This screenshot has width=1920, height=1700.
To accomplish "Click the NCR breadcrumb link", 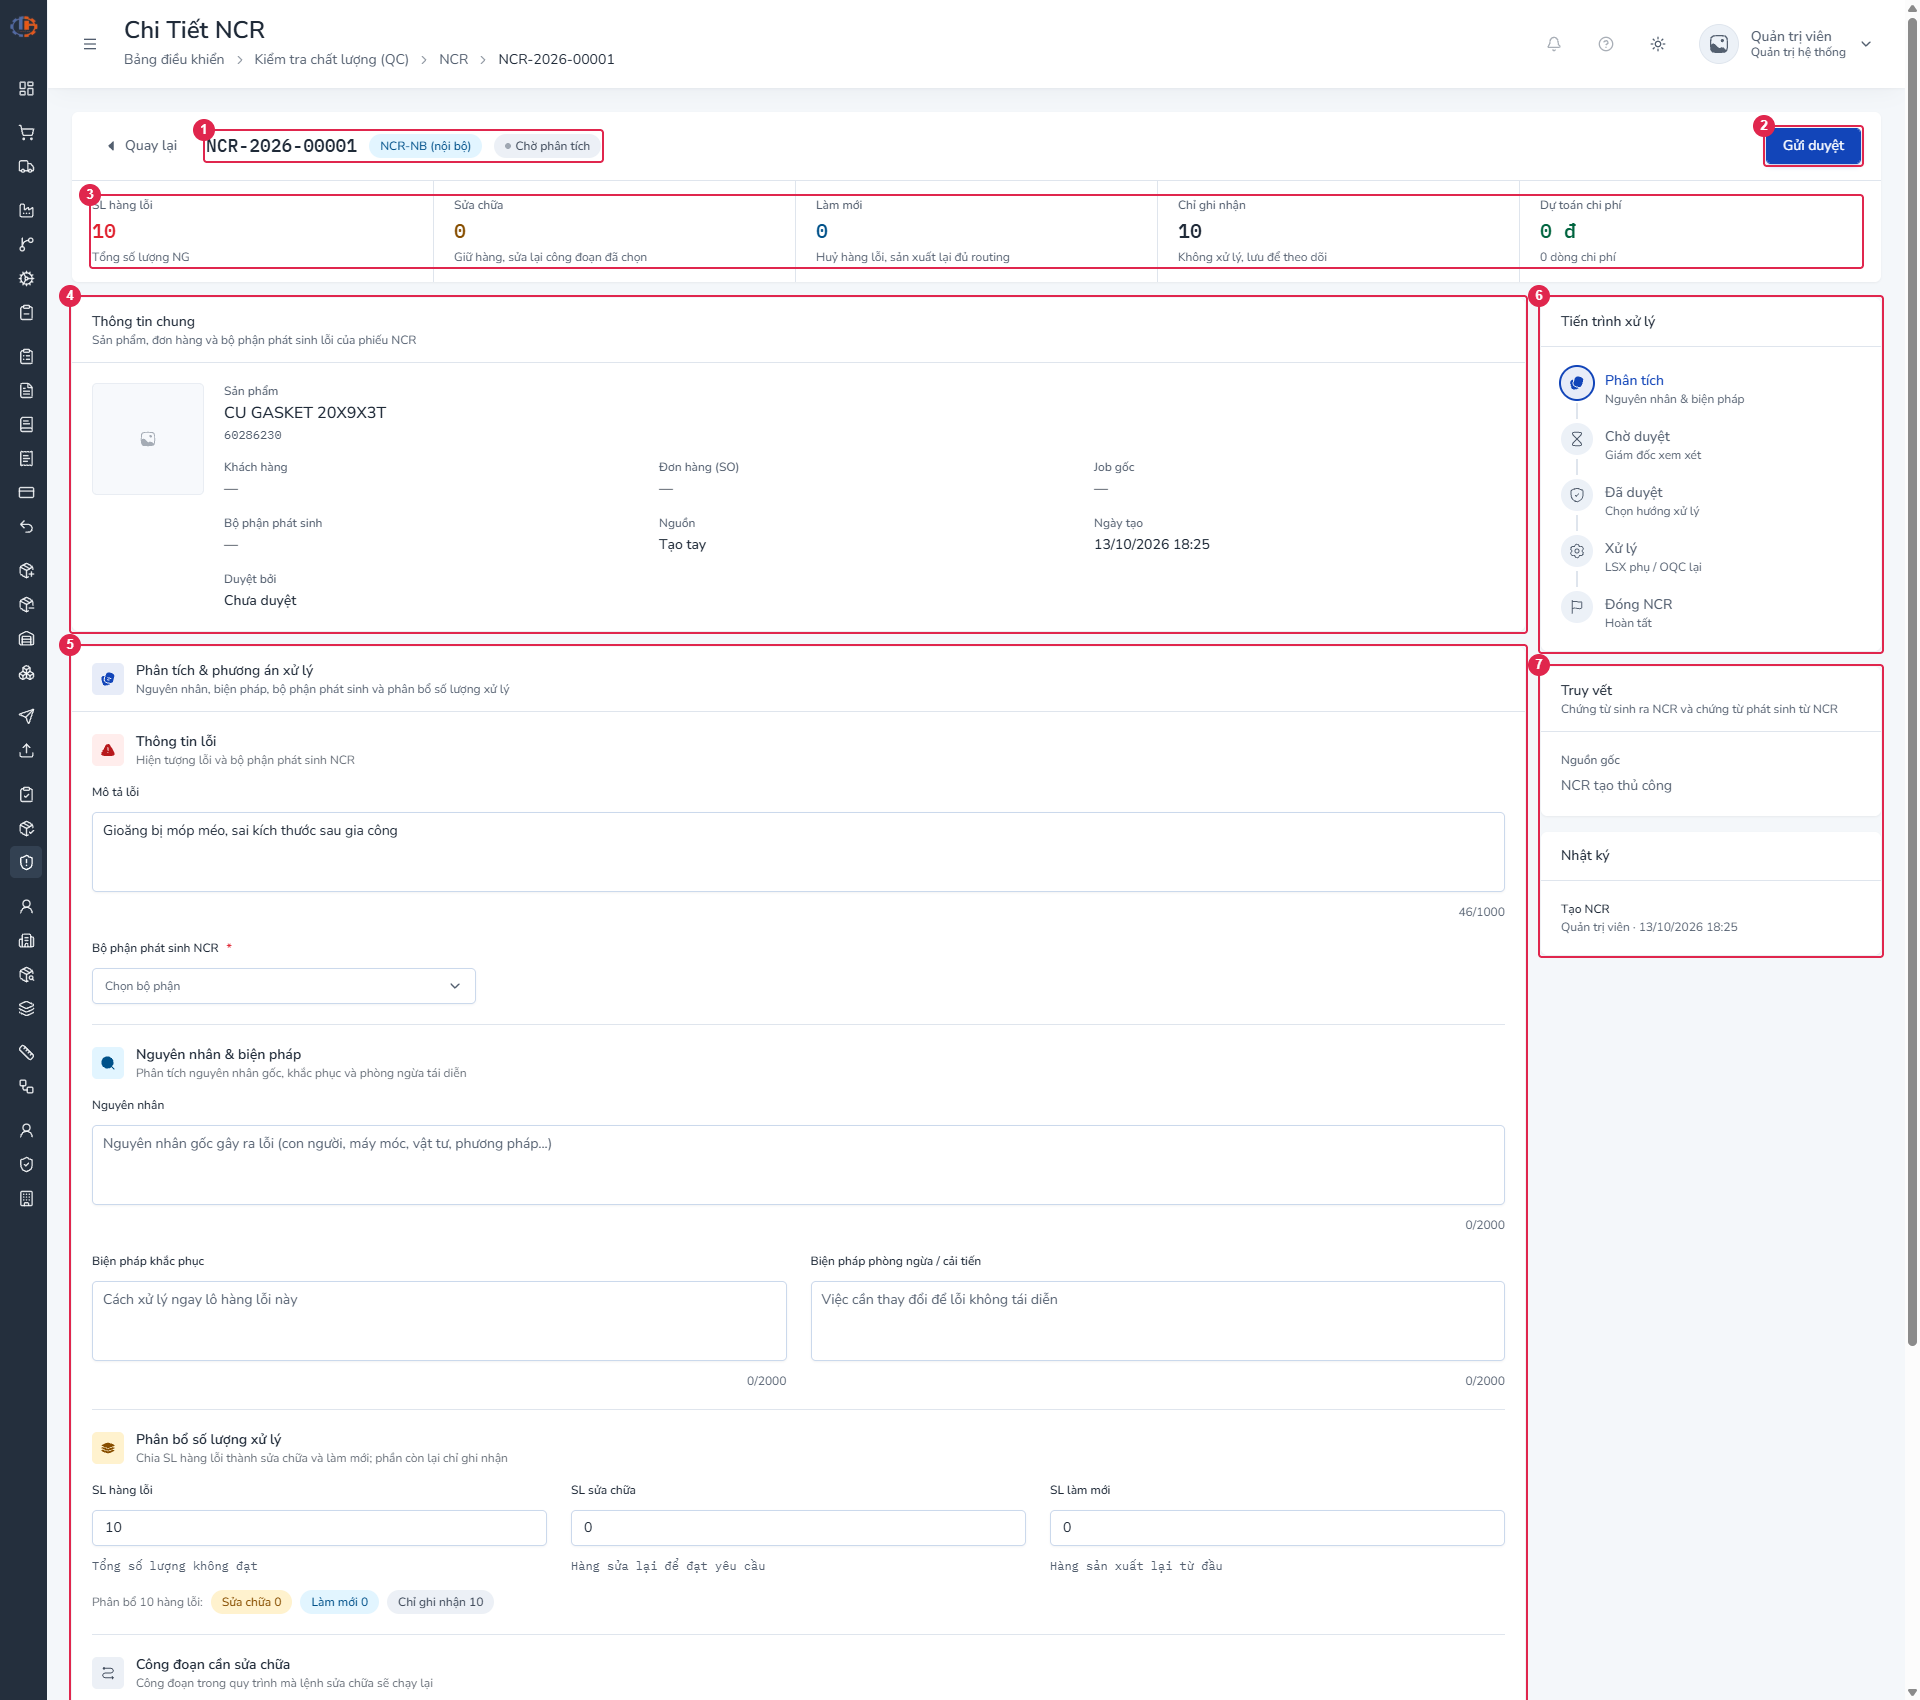I will point(453,59).
